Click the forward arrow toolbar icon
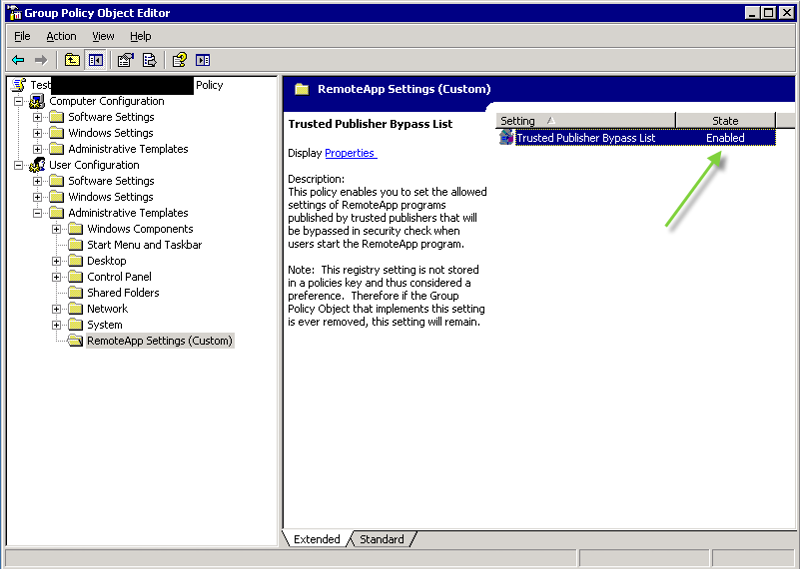The width and height of the screenshot is (800, 569). (x=41, y=60)
